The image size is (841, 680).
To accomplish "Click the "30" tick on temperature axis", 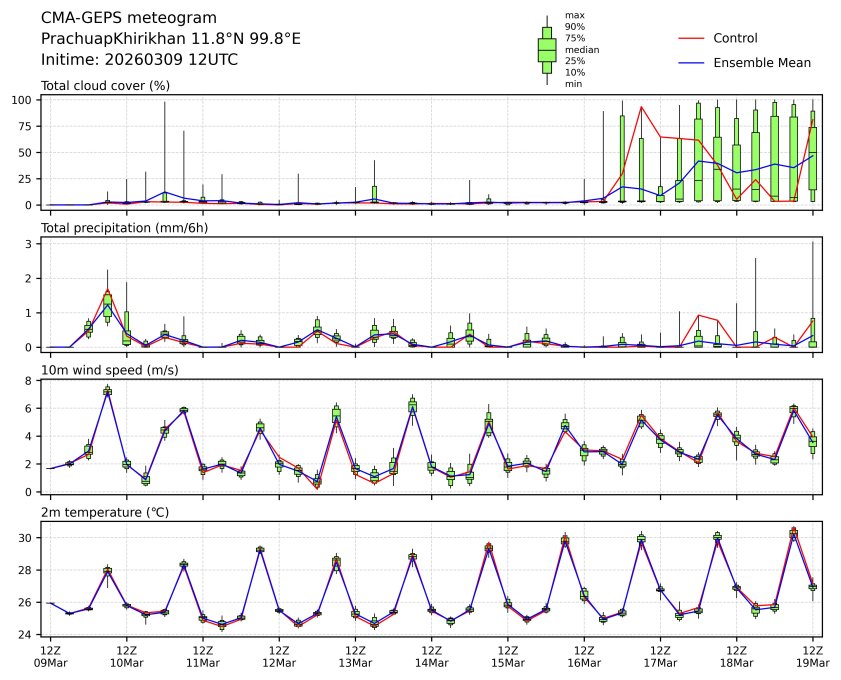I will coord(30,538).
